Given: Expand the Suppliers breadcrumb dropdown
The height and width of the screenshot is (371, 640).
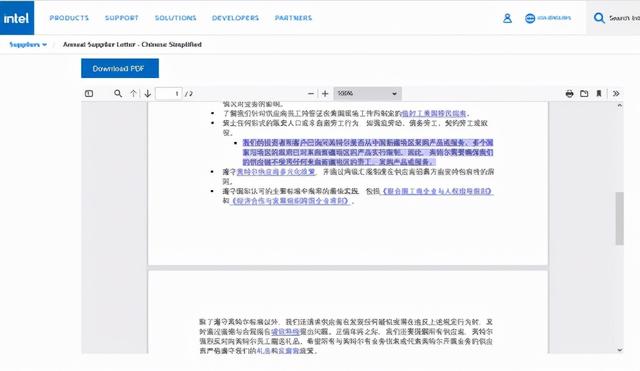Looking at the screenshot, I should [x=28, y=44].
